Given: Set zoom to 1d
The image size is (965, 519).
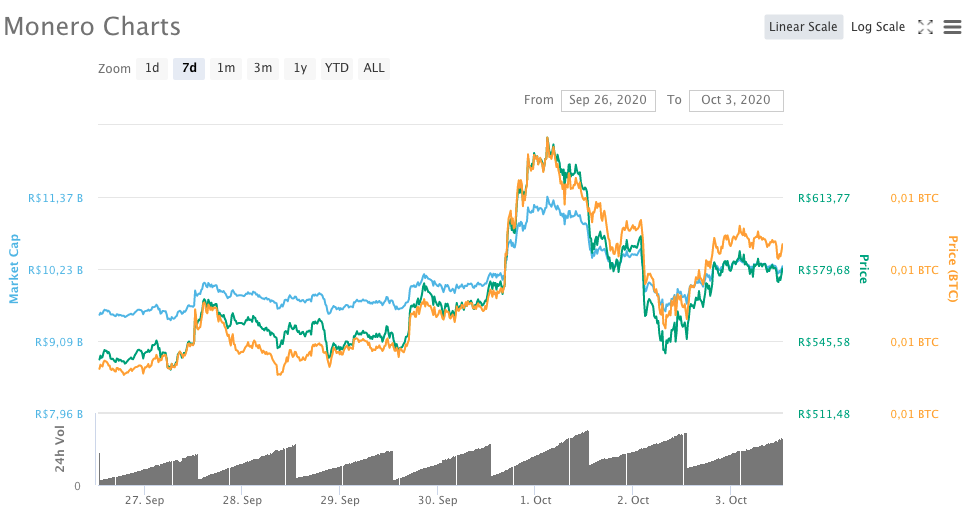Looking at the screenshot, I should (x=152, y=68).
